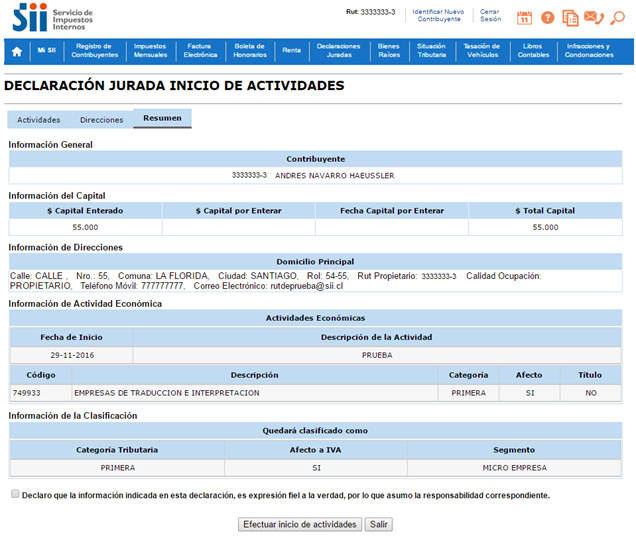This screenshot has width=636, height=538.
Task: Click the envelope contact icon
Action: pos(593,17)
